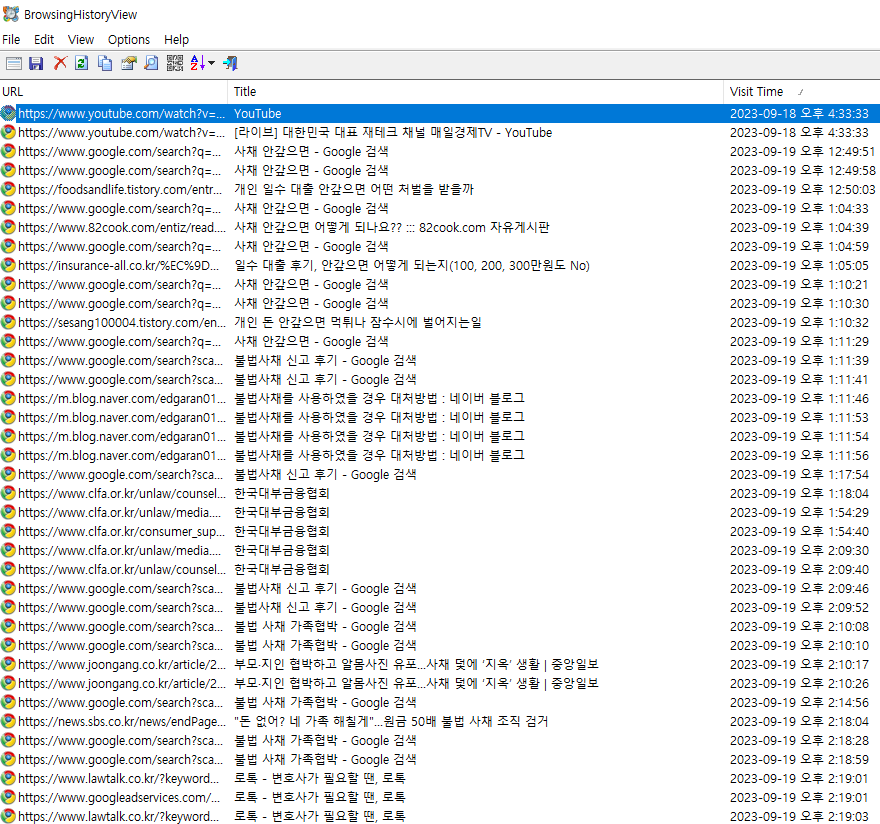Screen dimensions: 880x824
Task: Select URL https://www.clfa.or.kr/consumer_sup...
Action: tap(122, 532)
